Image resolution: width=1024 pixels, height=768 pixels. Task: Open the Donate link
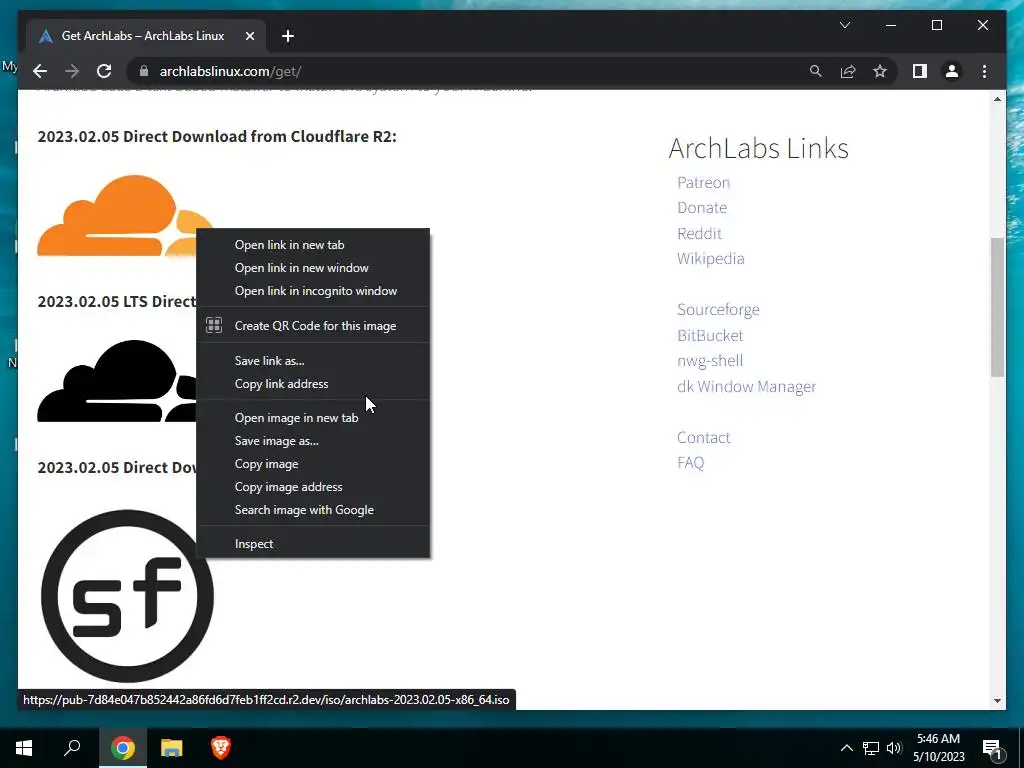pyautogui.click(x=702, y=208)
